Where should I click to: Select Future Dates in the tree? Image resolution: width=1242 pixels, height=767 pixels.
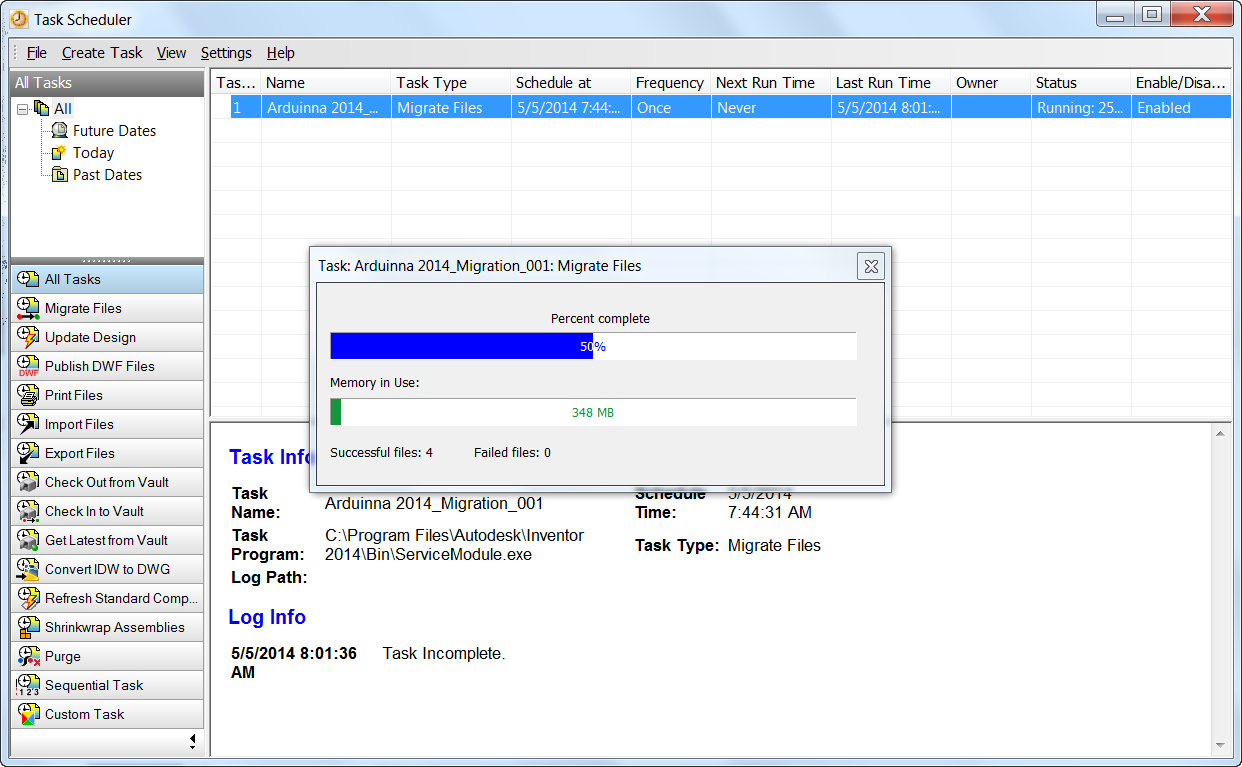[x=114, y=130]
